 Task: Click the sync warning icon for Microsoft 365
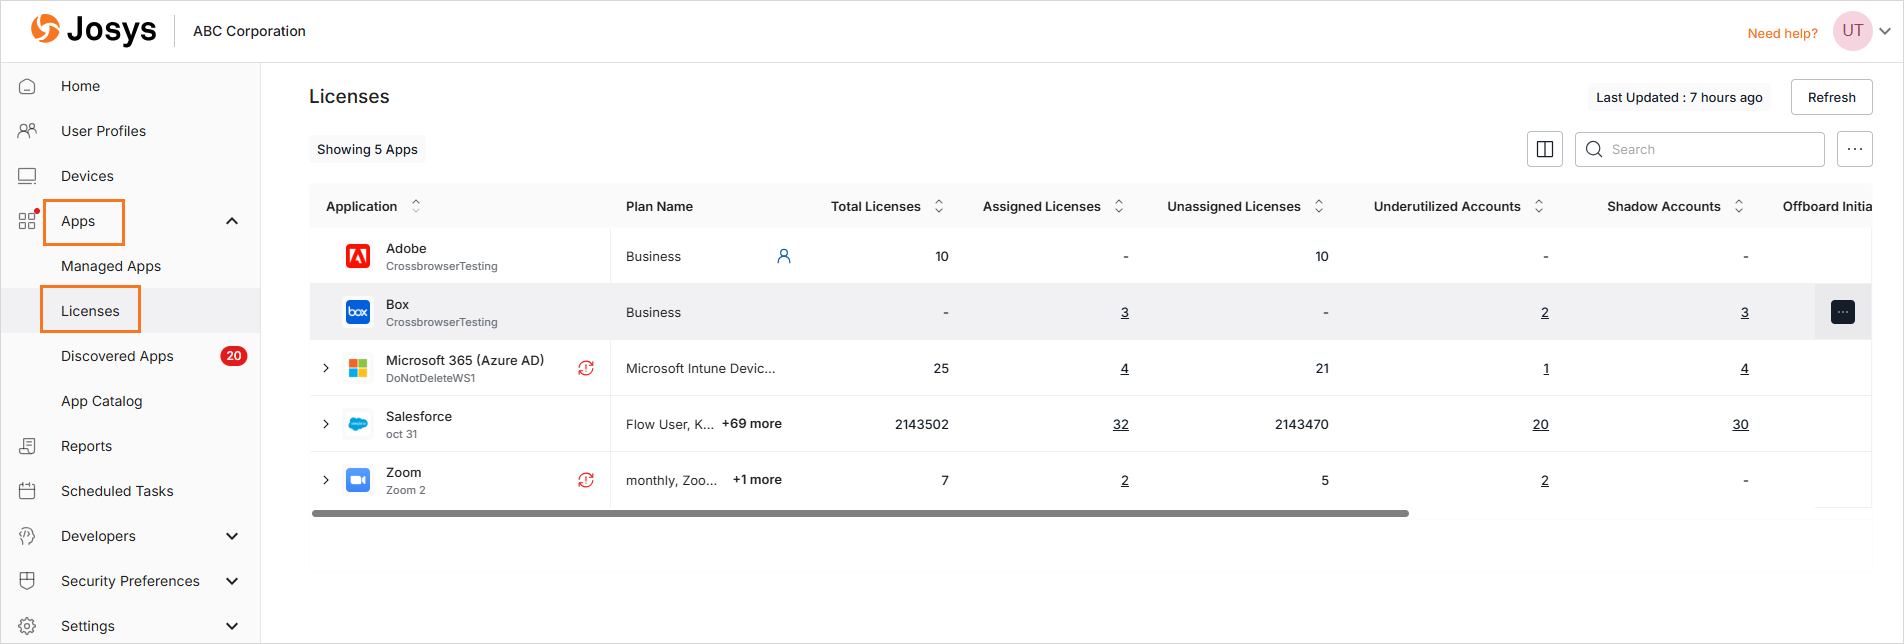586,368
